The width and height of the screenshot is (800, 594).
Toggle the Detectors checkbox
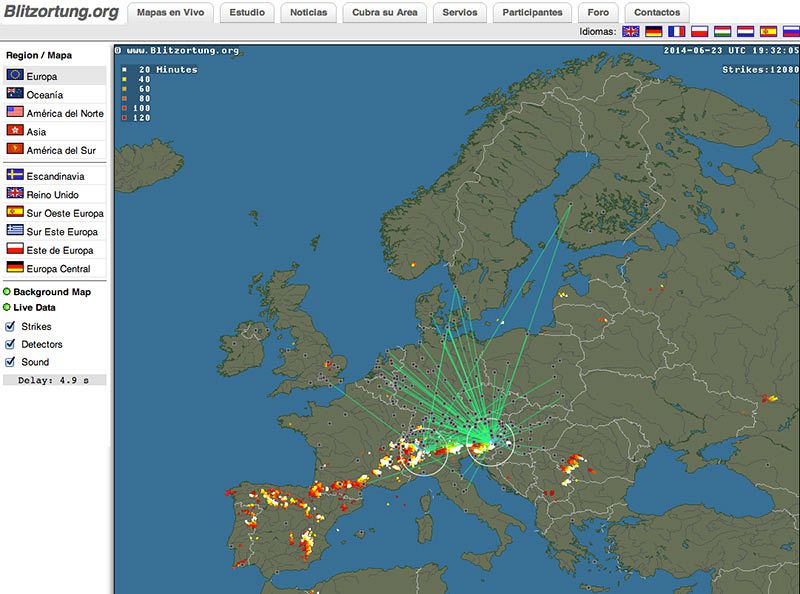(x=10, y=345)
